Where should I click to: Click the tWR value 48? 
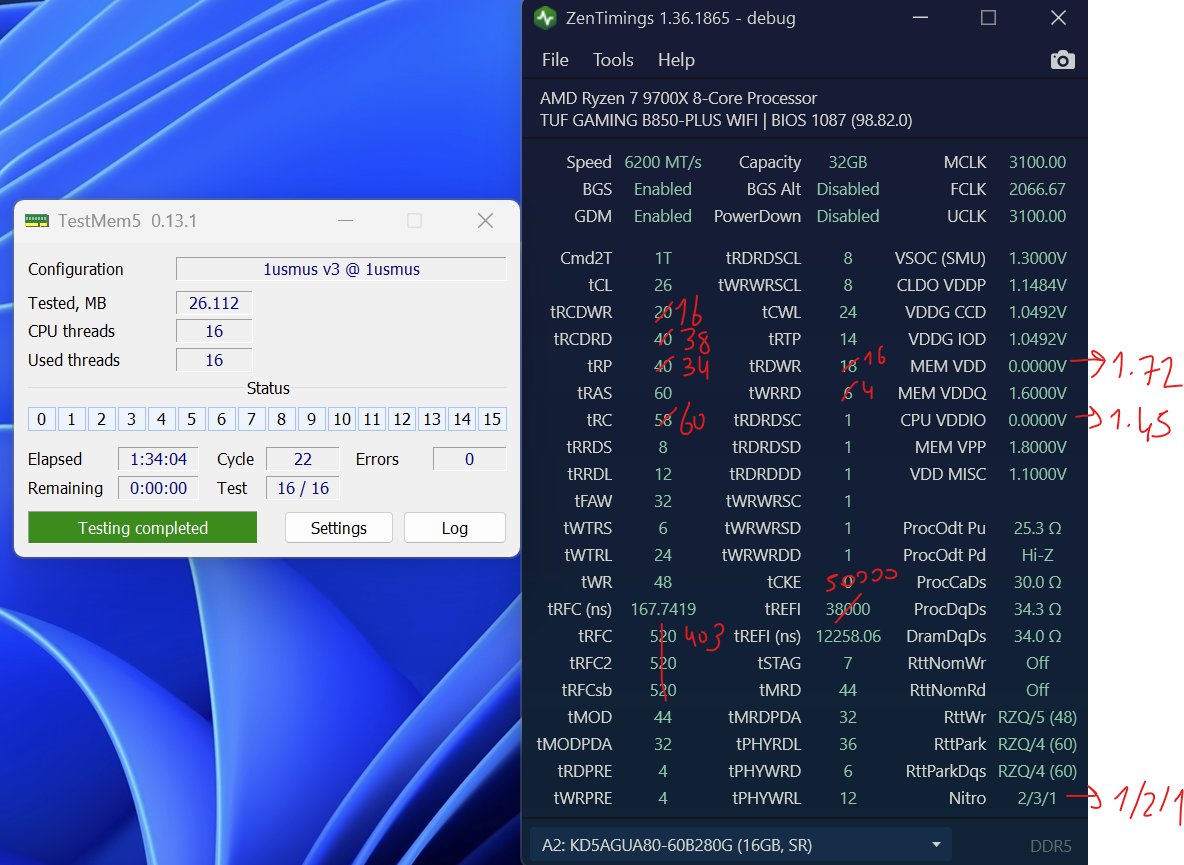tap(663, 582)
